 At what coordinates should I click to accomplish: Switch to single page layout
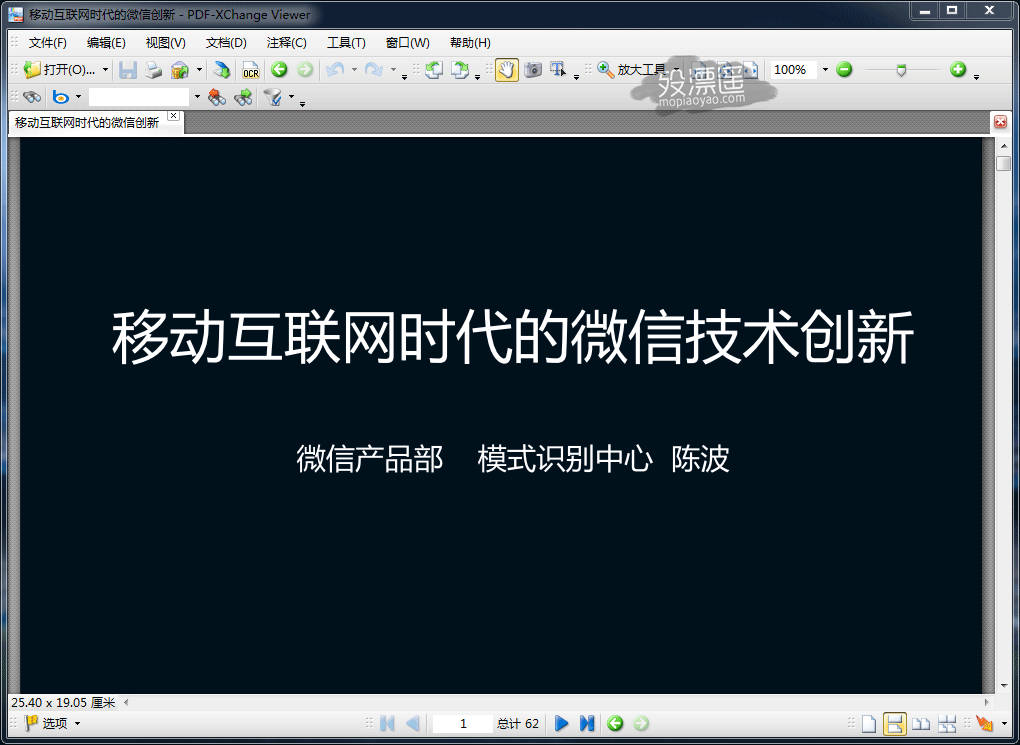(x=869, y=724)
